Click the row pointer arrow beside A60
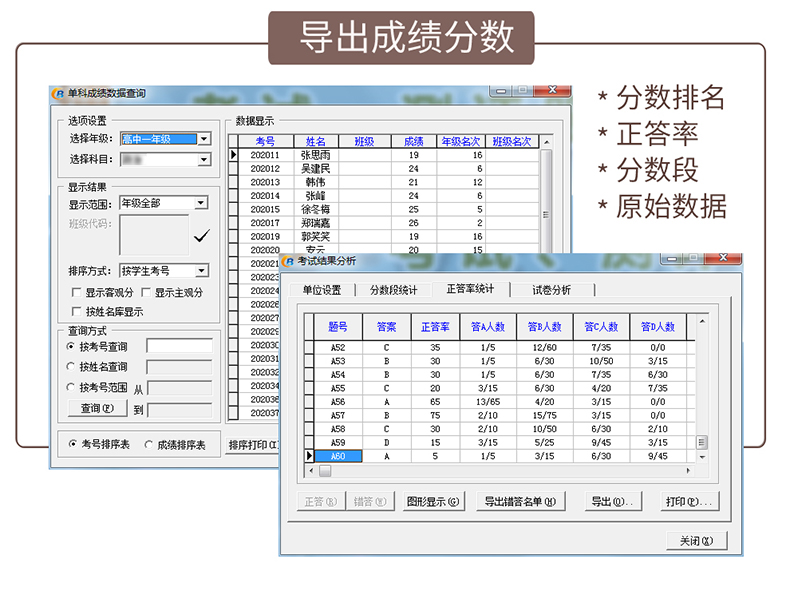 (310, 456)
